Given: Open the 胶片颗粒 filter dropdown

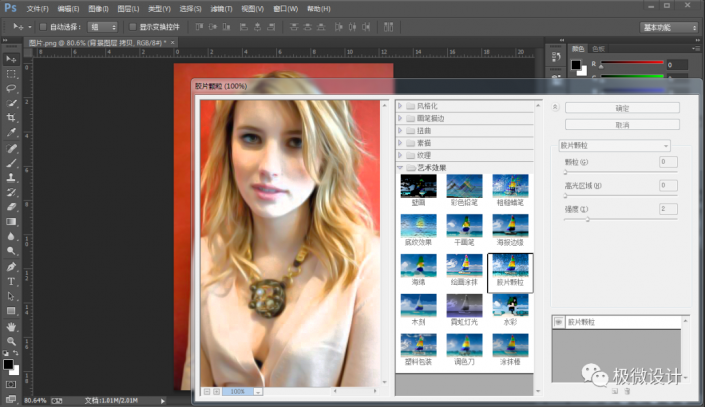Looking at the screenshot, I should tap(615, 145).
